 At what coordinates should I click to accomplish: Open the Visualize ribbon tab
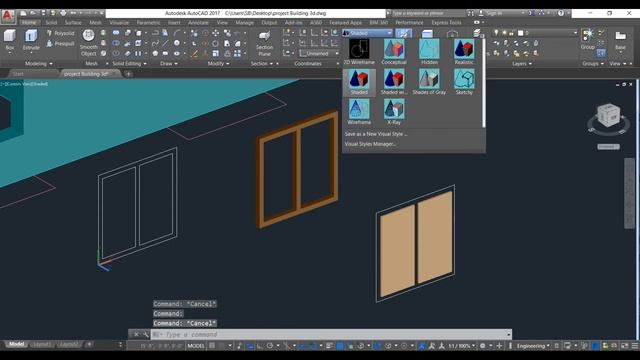119,23
